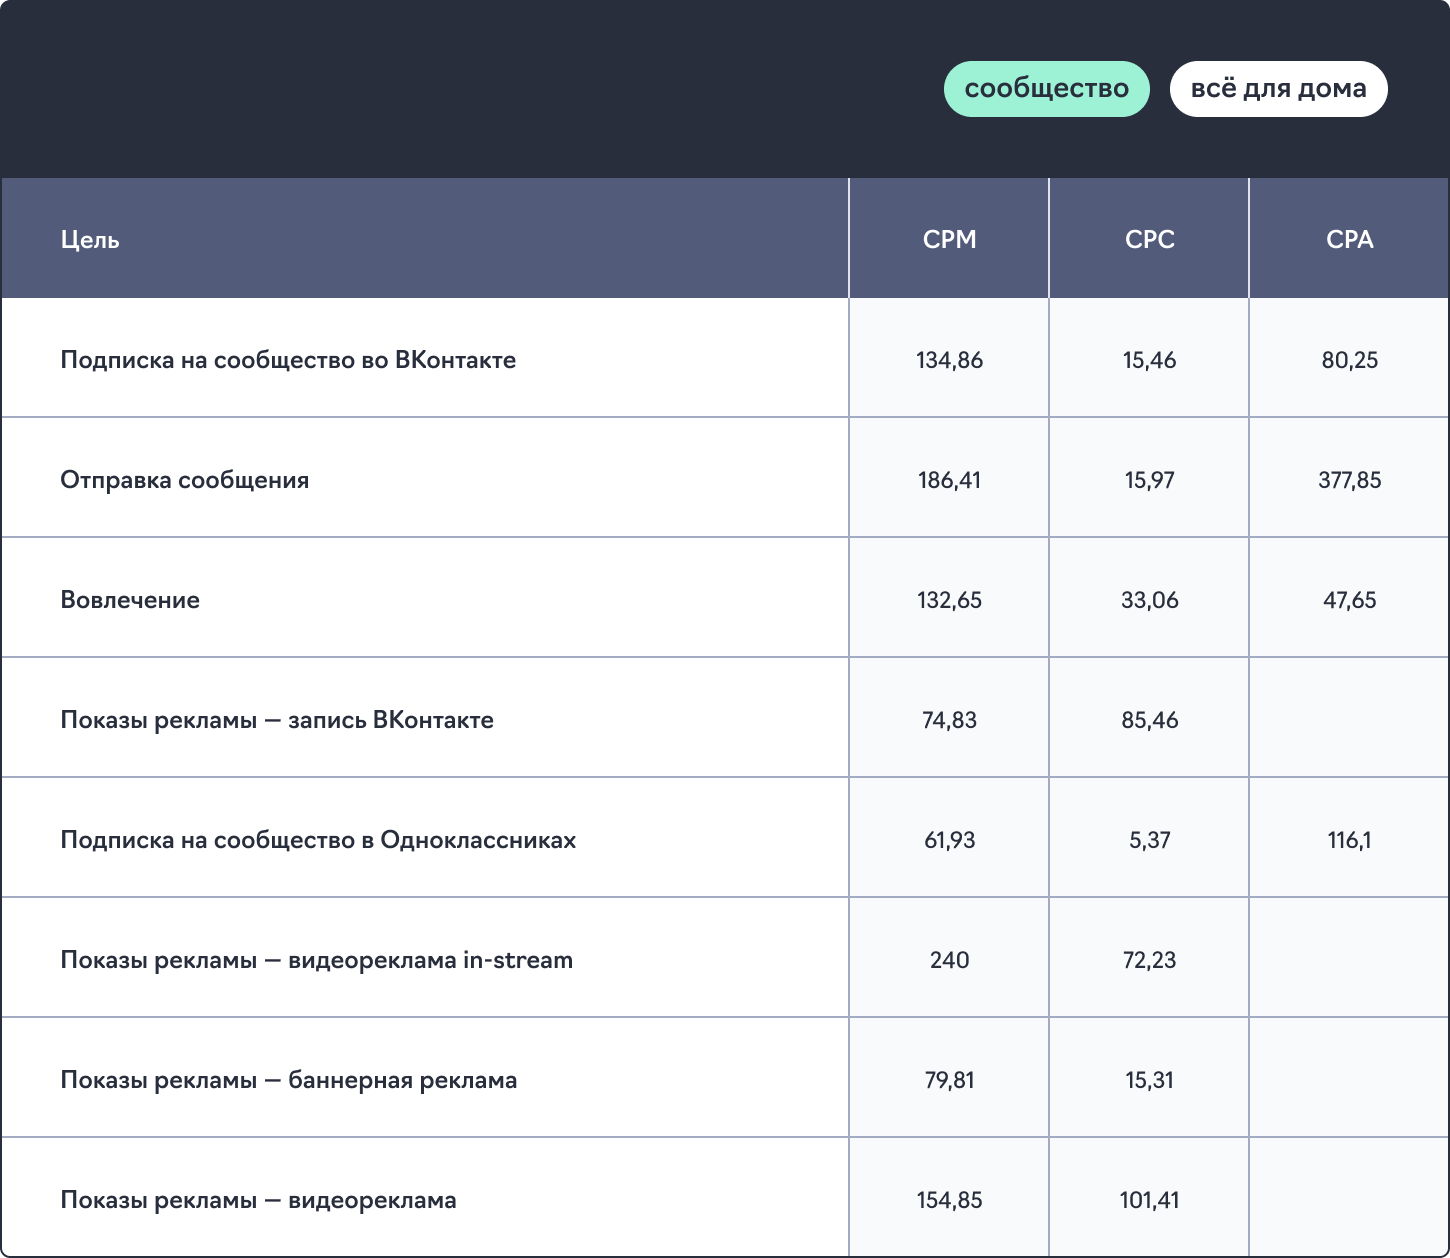Click the «Вовлечение» row label
This screenshot has width=1450, height=1258.
130,600
